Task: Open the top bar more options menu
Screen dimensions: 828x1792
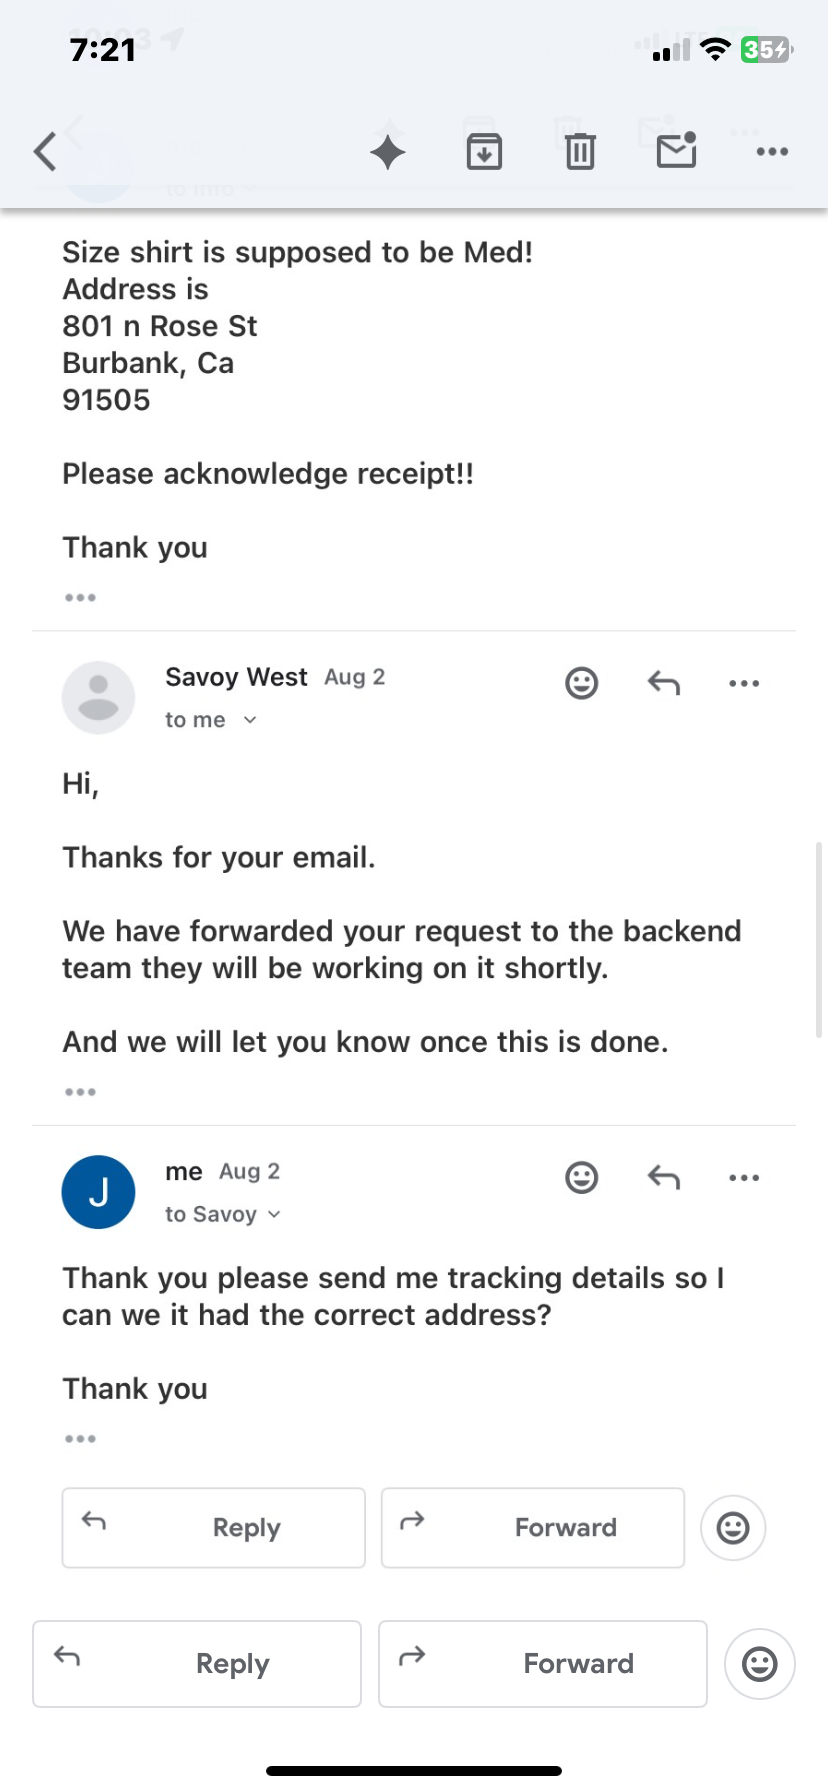Action: [772, 152]
